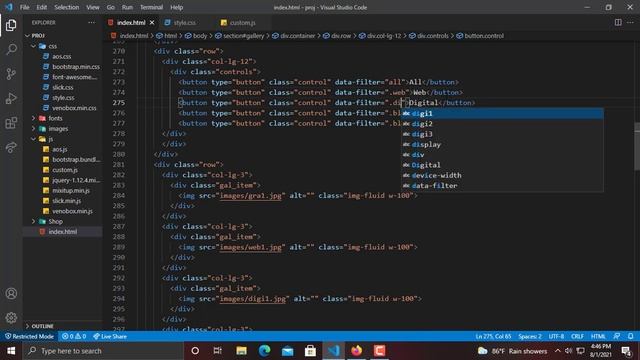Select the index.html editor tab
This screenshot has height=360, width=640.
(131, 22)
